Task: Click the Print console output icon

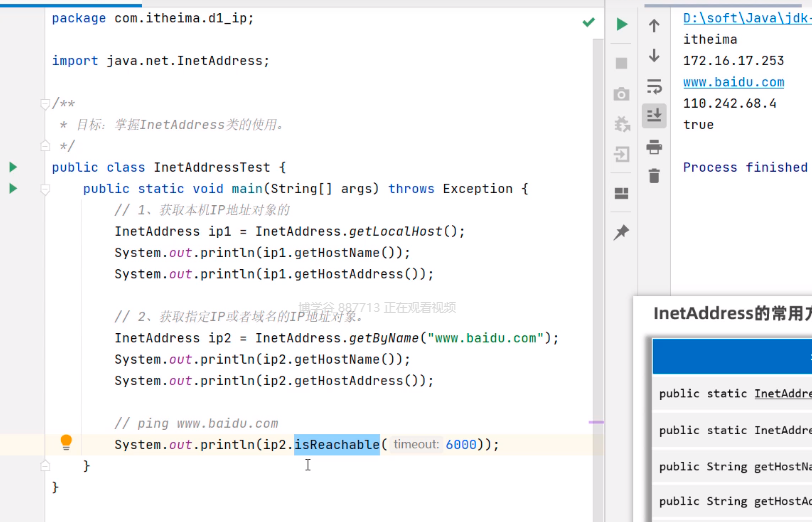Action: point(654,147)
